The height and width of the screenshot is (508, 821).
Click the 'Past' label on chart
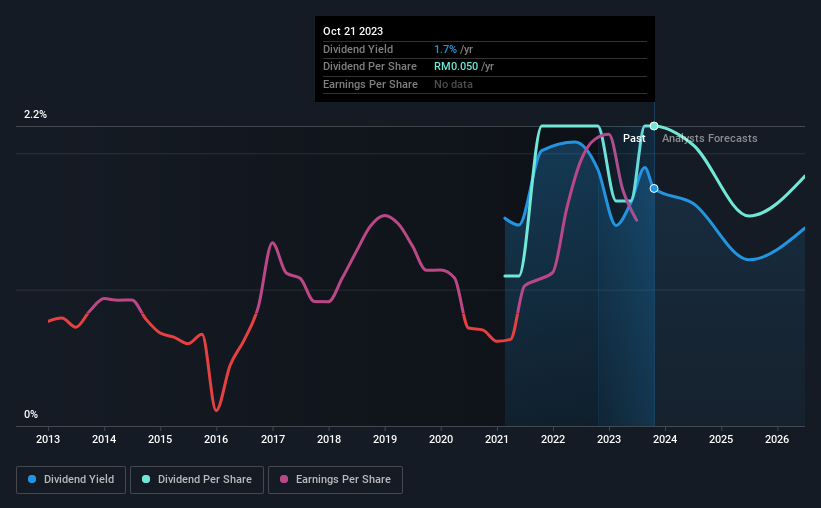[x=634, y=138]
